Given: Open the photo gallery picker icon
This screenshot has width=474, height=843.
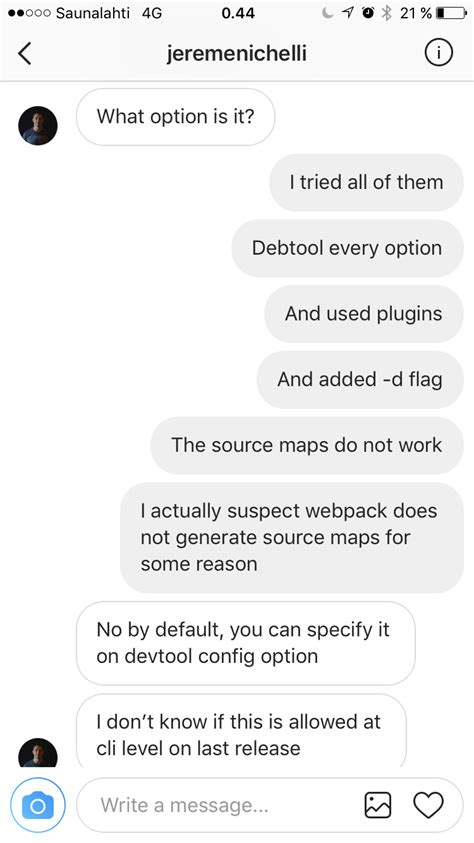Looking at the screenshot, I should point(378,805).
